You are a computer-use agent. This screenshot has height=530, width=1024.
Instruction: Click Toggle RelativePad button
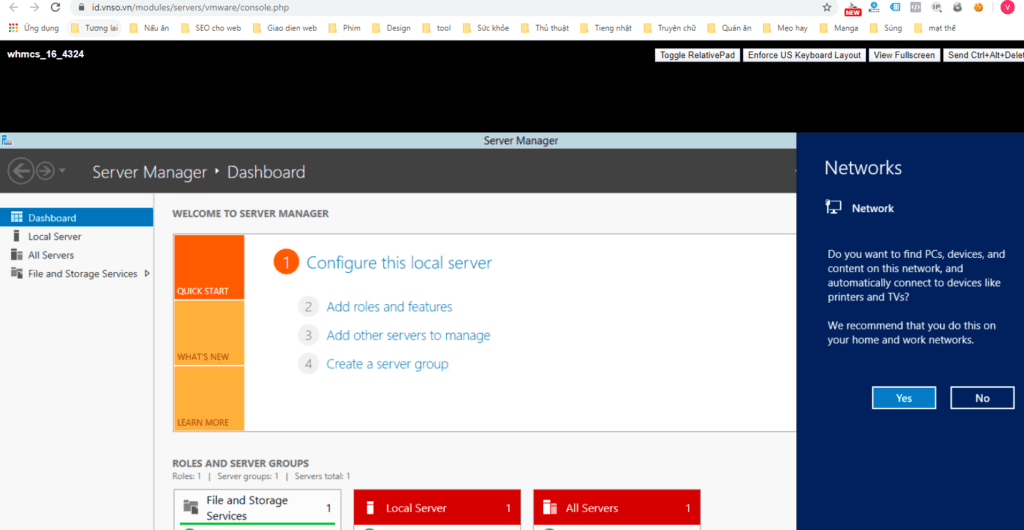pyautogui.click(x=697, y=55)
